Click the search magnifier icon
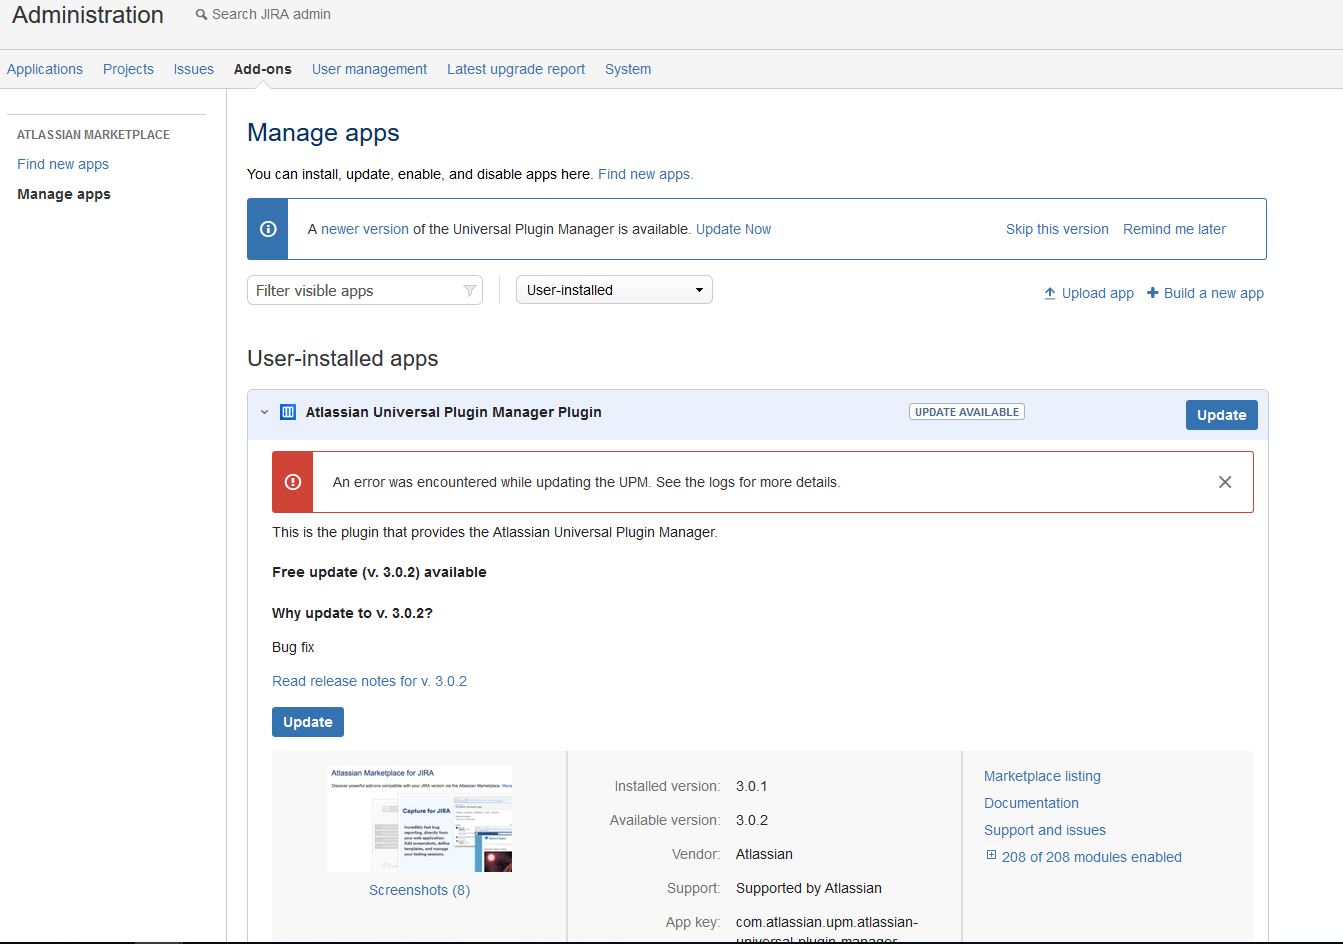The image size is (1343, 944). coord(202,15)
